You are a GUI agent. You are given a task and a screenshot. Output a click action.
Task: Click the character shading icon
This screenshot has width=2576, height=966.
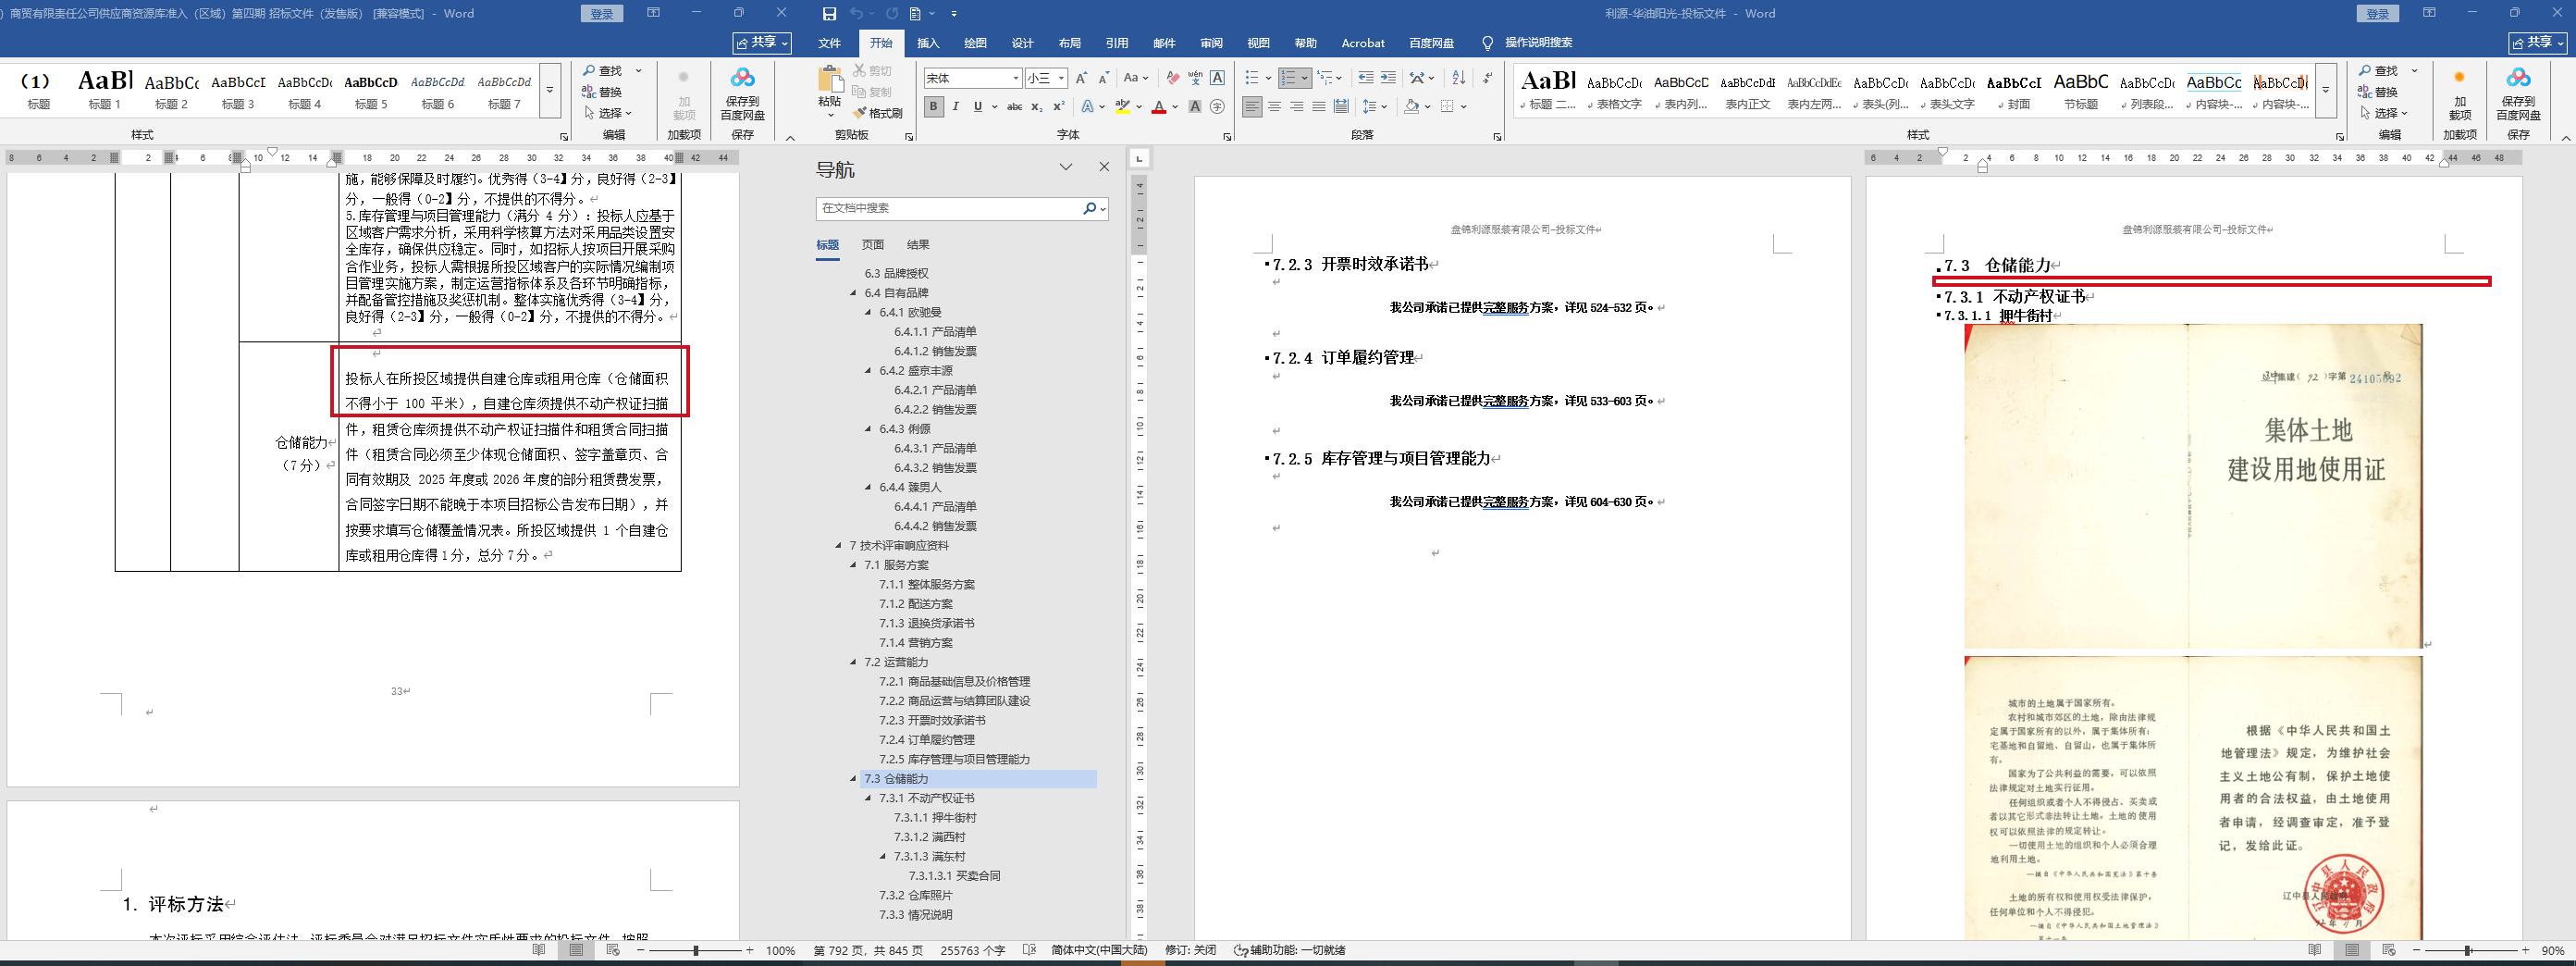1195,107
